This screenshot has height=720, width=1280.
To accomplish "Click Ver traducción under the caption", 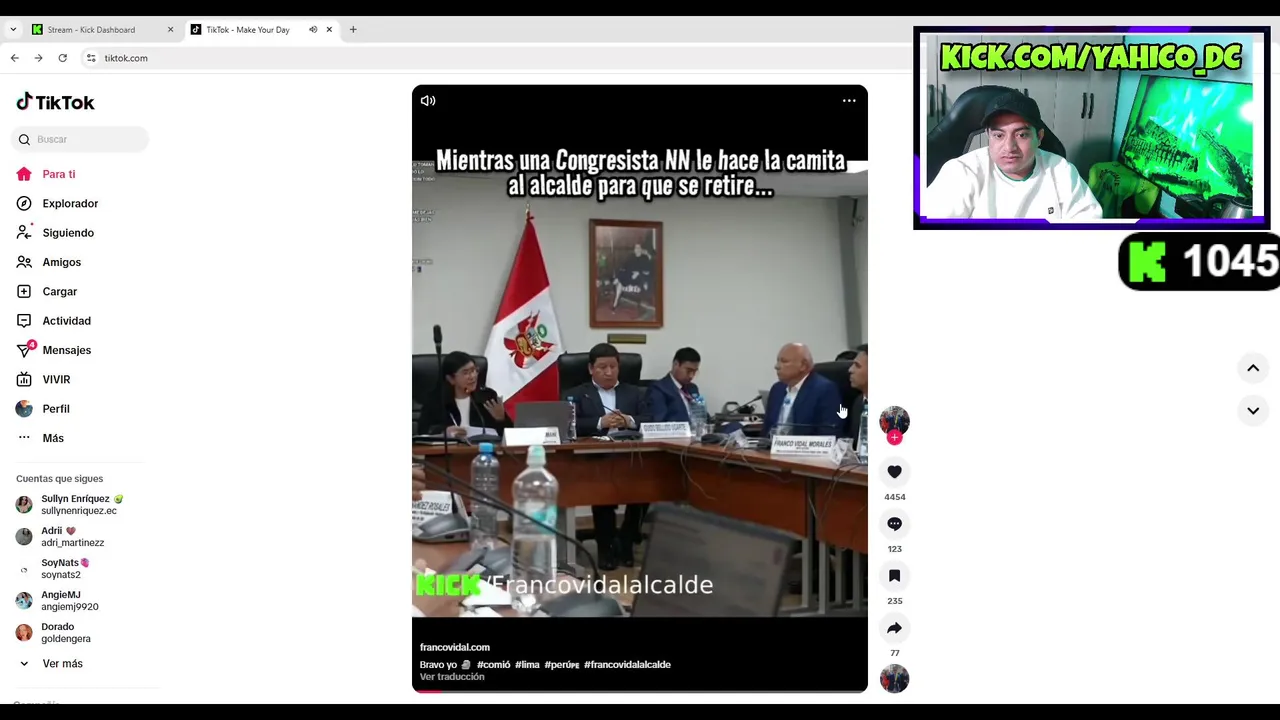I will [452, 677].
